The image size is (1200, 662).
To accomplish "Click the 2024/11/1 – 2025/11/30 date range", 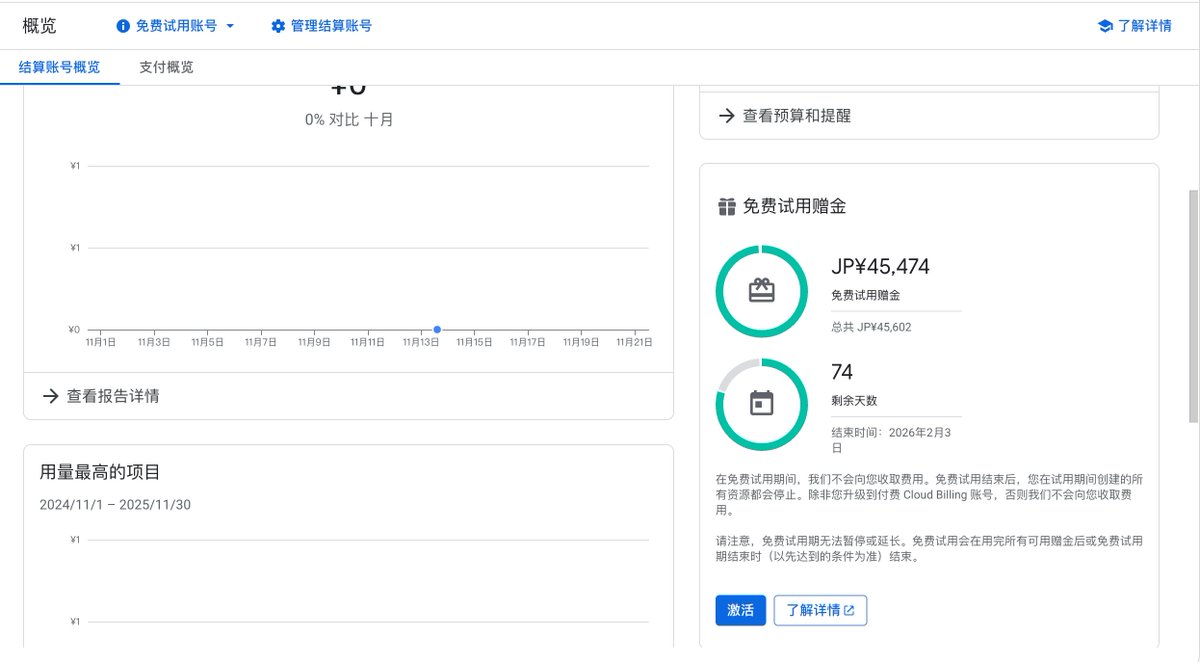I will tap(115, 505).
